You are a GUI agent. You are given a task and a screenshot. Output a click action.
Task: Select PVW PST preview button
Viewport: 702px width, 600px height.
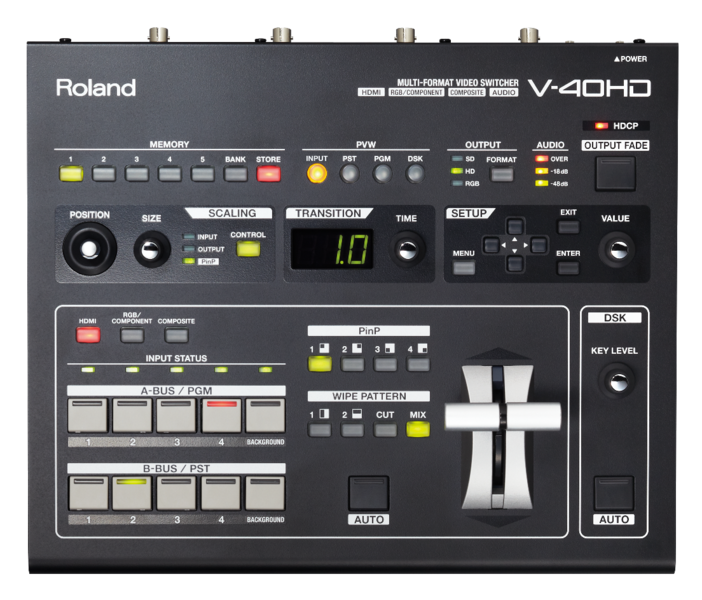tap(349, 173)
